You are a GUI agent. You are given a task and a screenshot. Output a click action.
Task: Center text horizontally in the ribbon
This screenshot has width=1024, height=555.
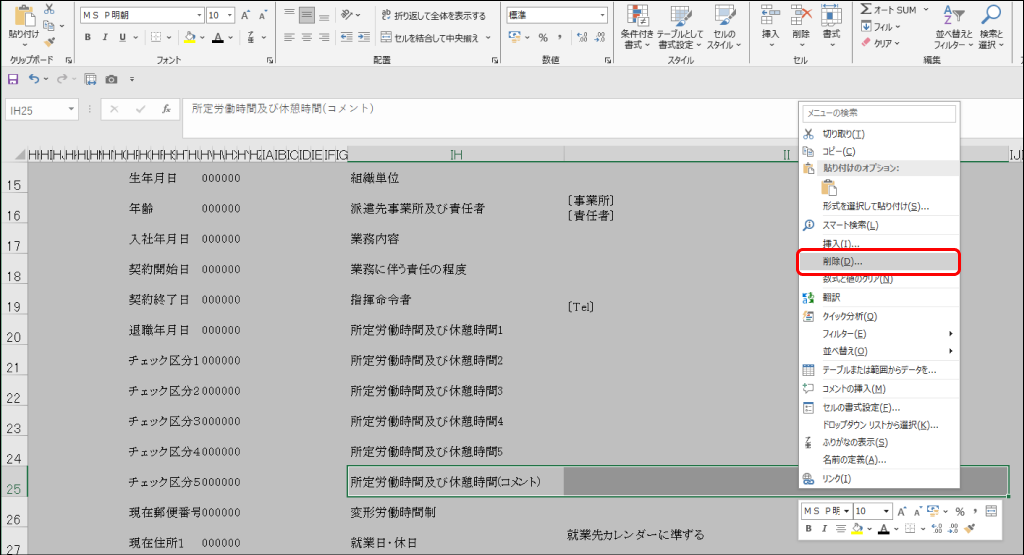click(306, 38)
